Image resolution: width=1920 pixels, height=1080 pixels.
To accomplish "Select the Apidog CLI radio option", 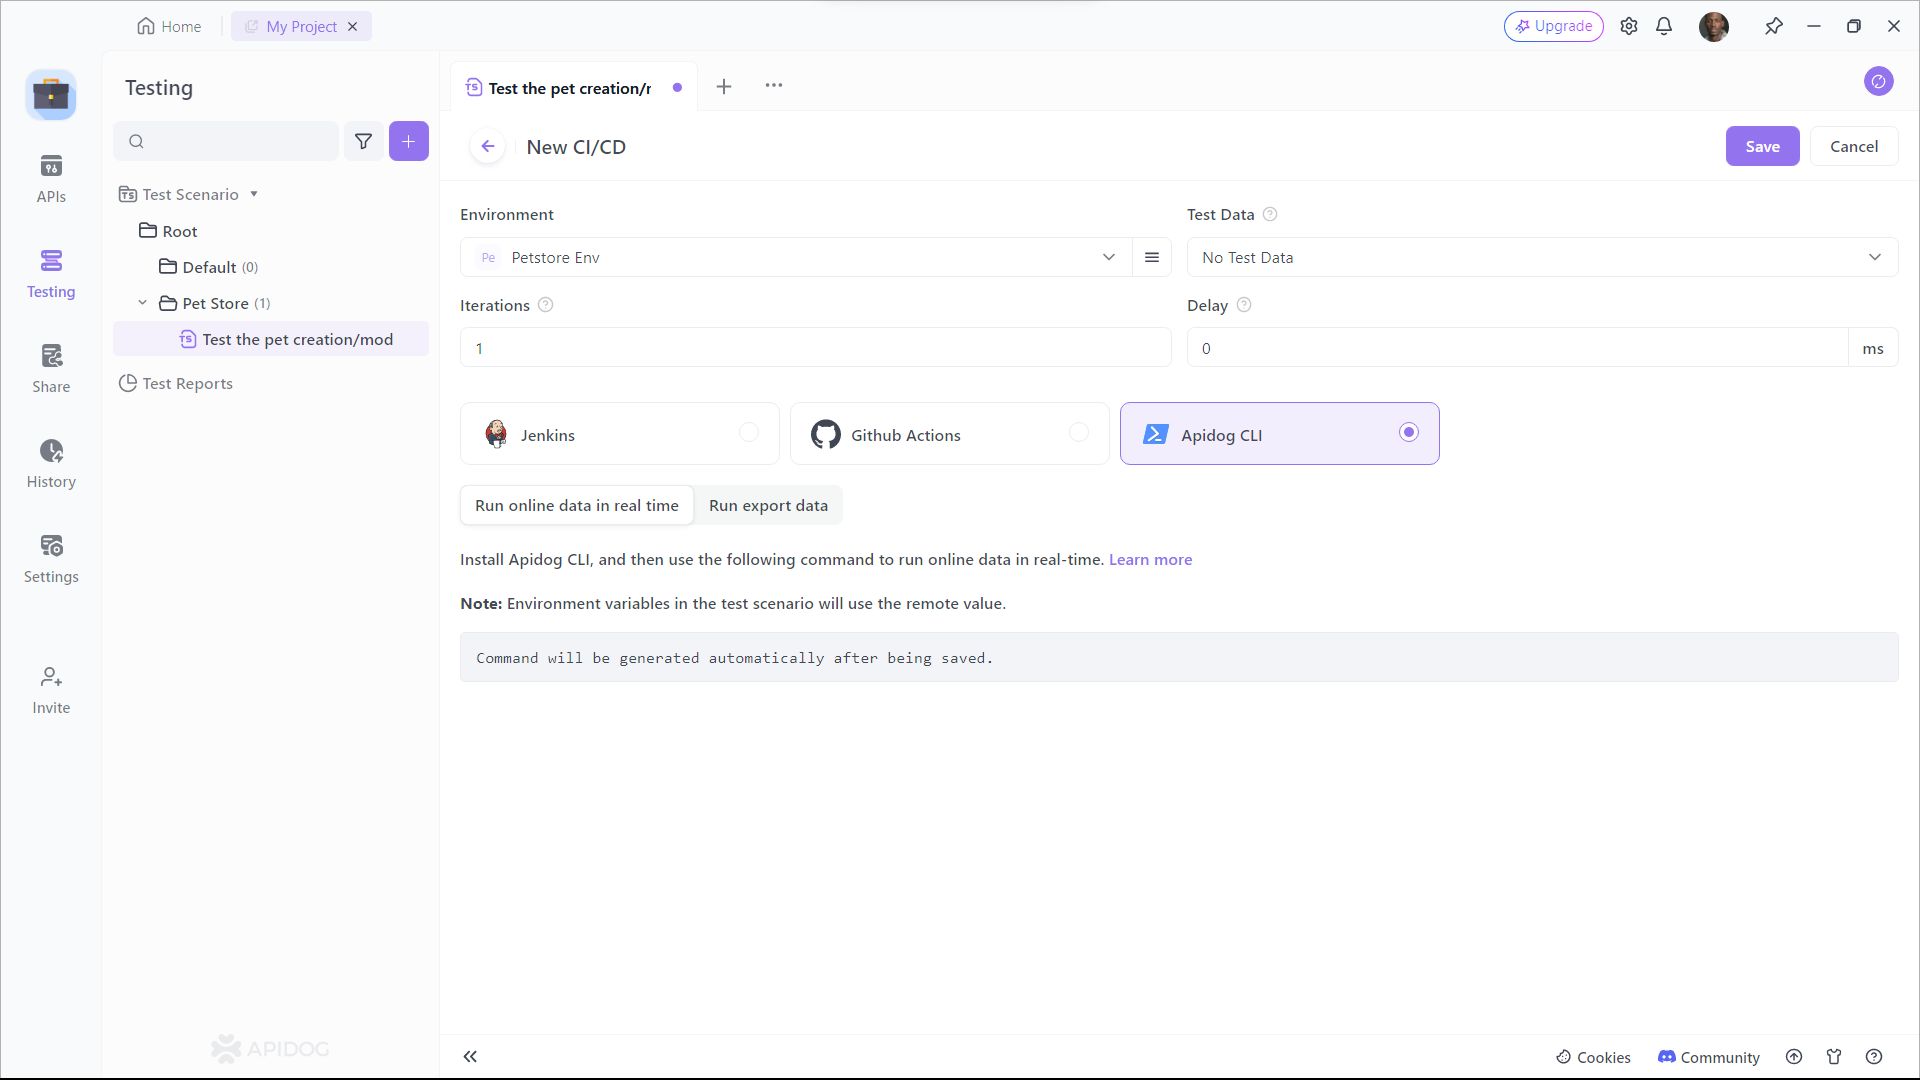I will [x=1408, y=432].
